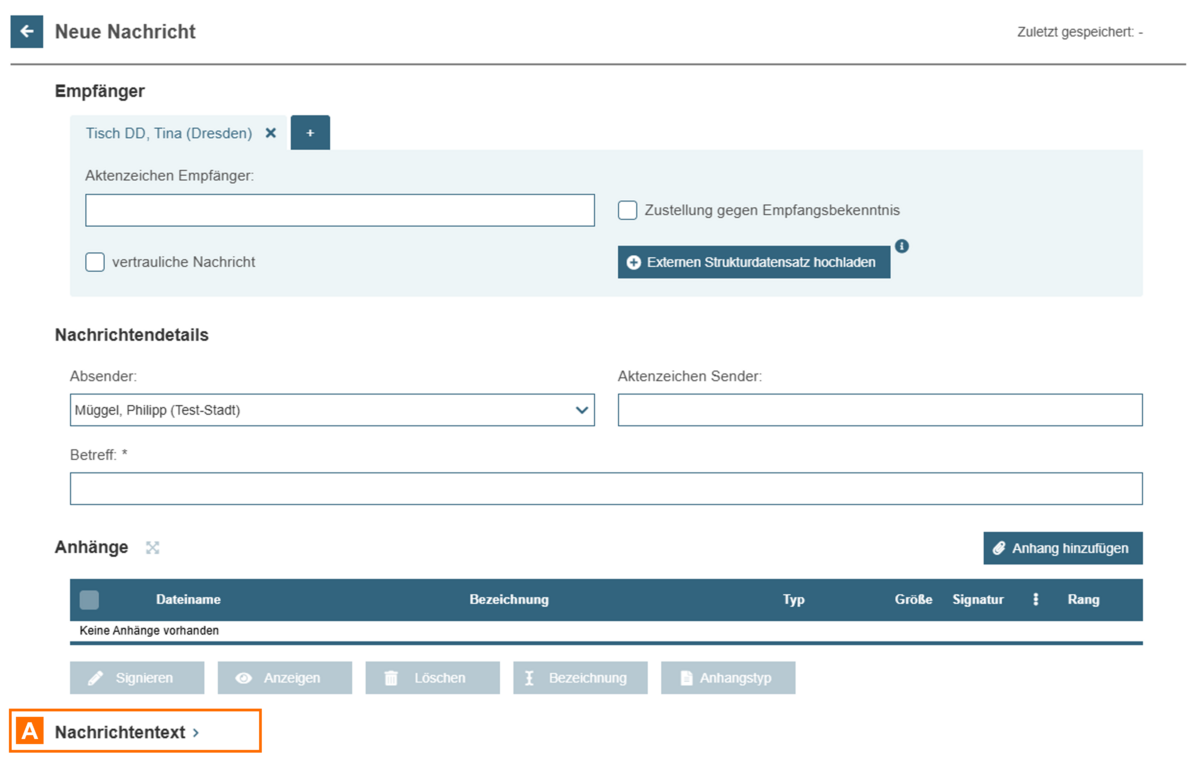Click the Betreff input field
Viewport: 1190px width, 769px height.
[x=605, y=489]
